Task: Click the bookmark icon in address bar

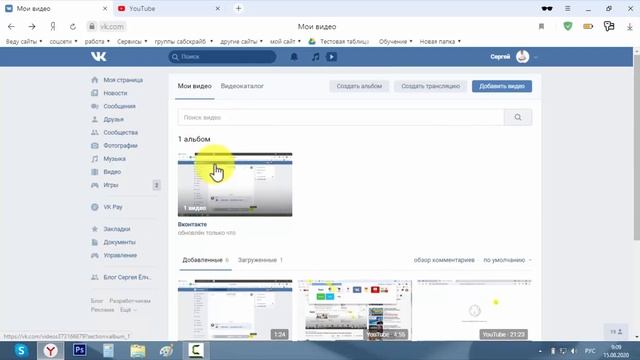Action: click(x=541, y=27)
